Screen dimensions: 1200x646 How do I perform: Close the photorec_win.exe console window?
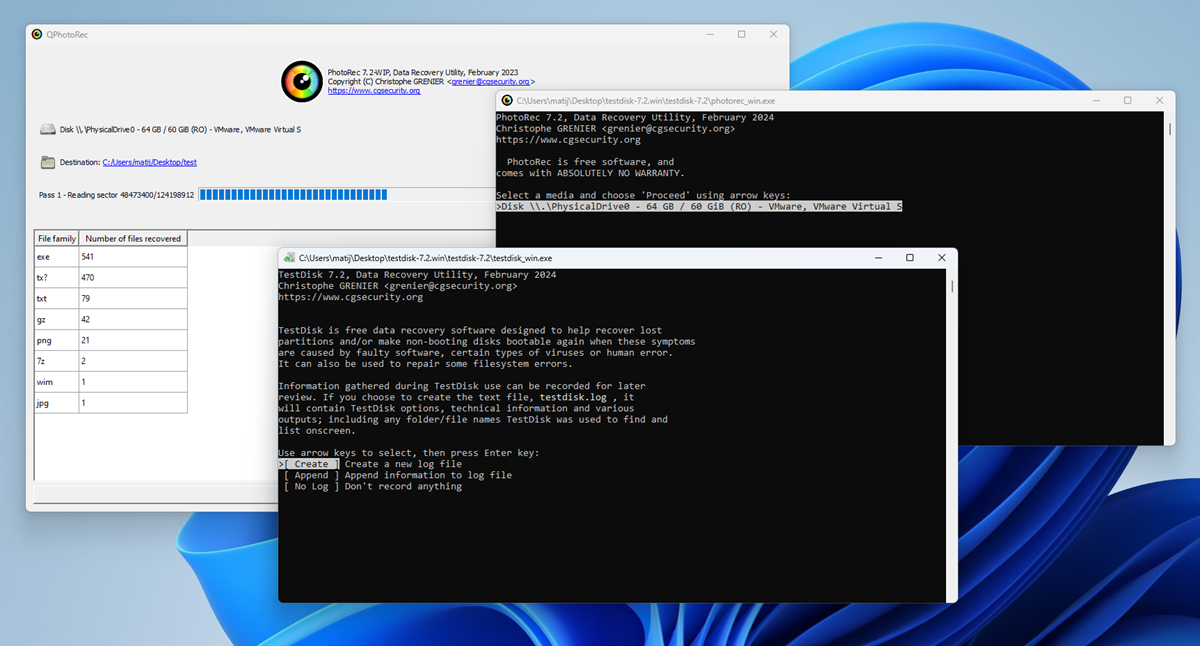click(1160, 101)
